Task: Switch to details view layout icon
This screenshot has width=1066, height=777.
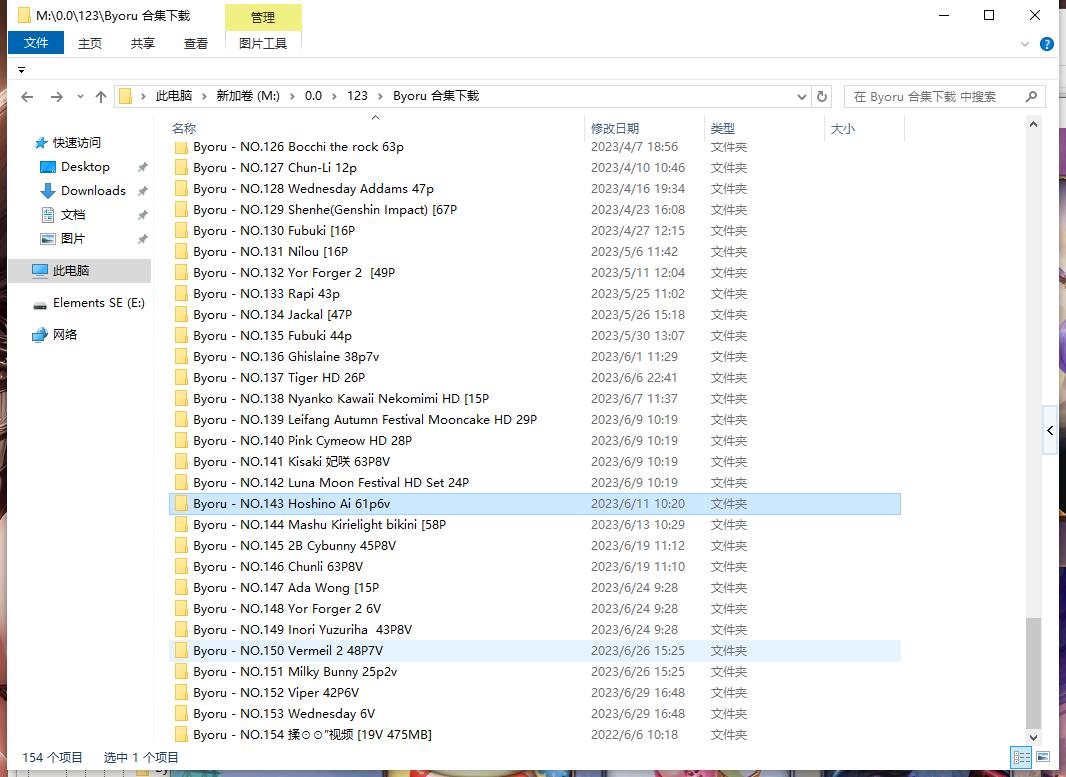Action: (x=1021, y=757)
